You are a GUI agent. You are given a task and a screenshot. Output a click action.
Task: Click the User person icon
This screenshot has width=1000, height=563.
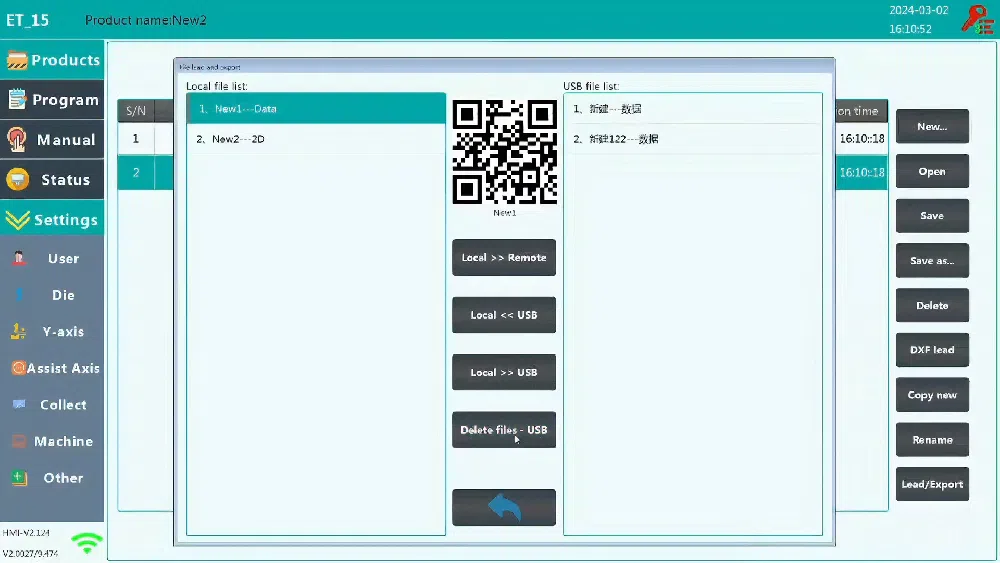[19, 258]
